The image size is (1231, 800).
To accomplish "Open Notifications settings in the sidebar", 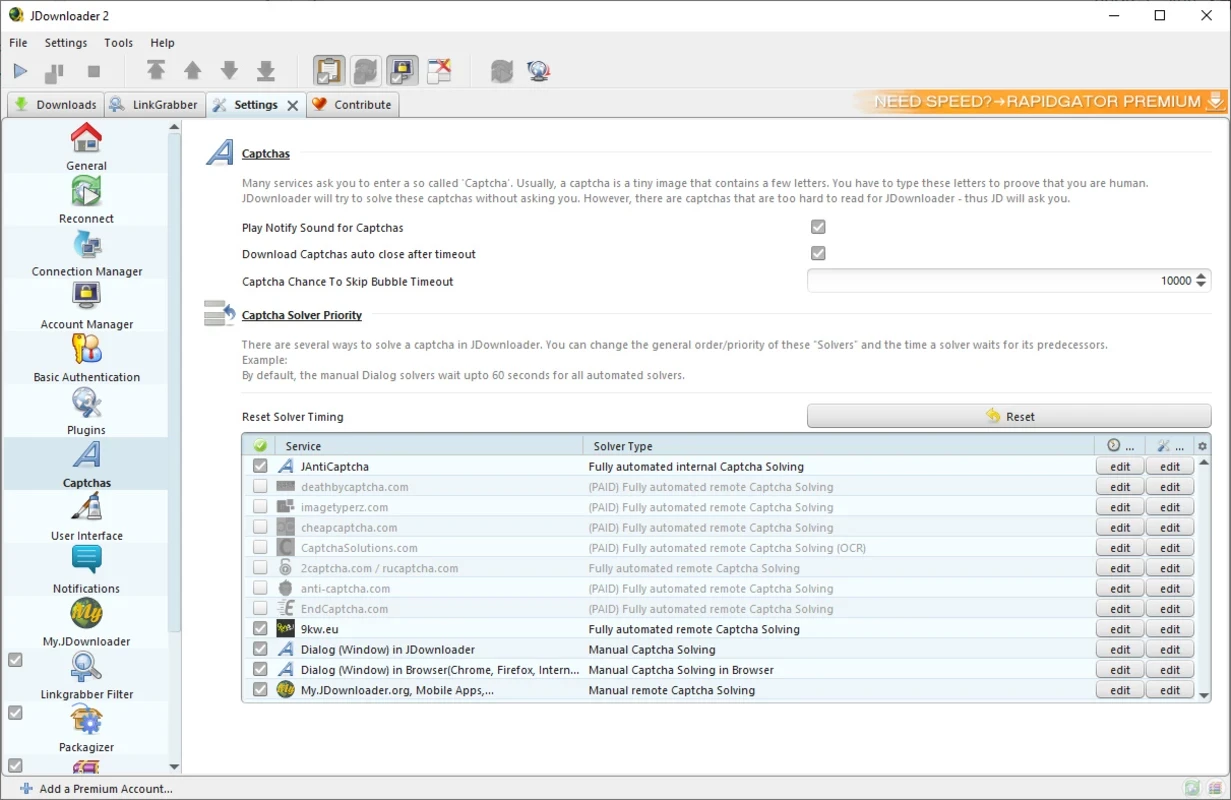I will 86,570.
